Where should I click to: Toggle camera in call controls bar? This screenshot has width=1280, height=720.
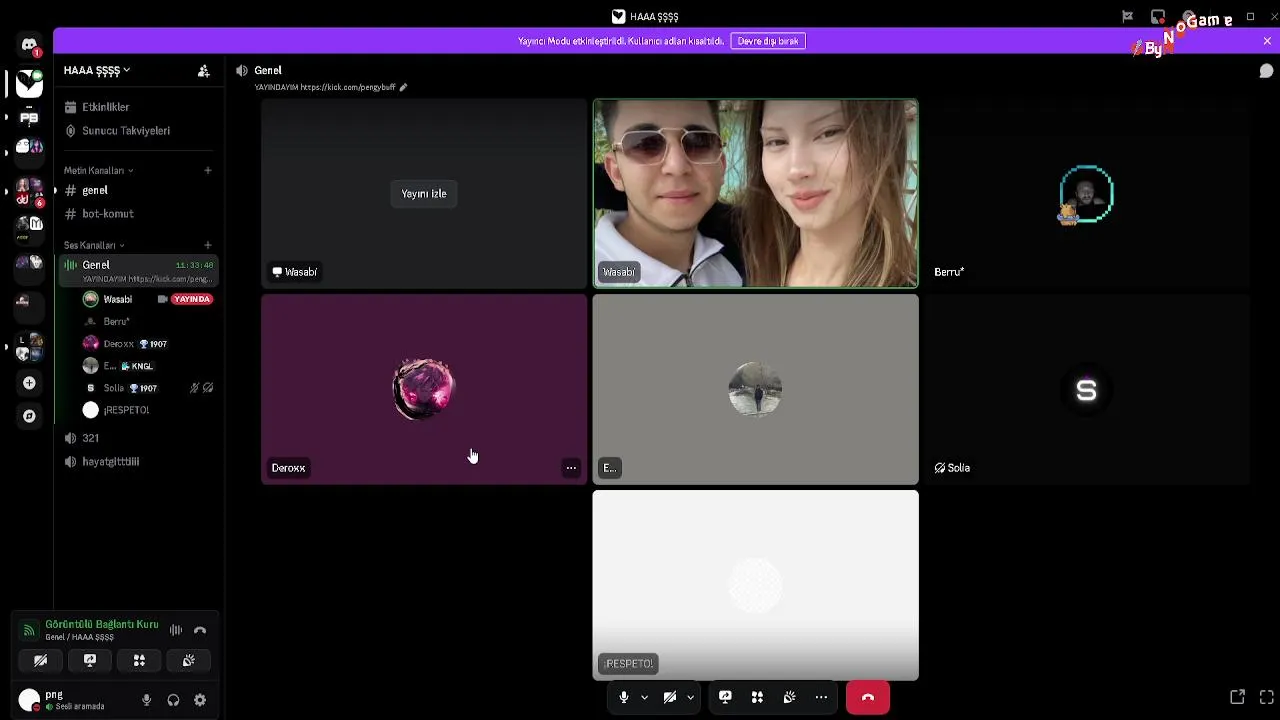[x=670, y=698]
